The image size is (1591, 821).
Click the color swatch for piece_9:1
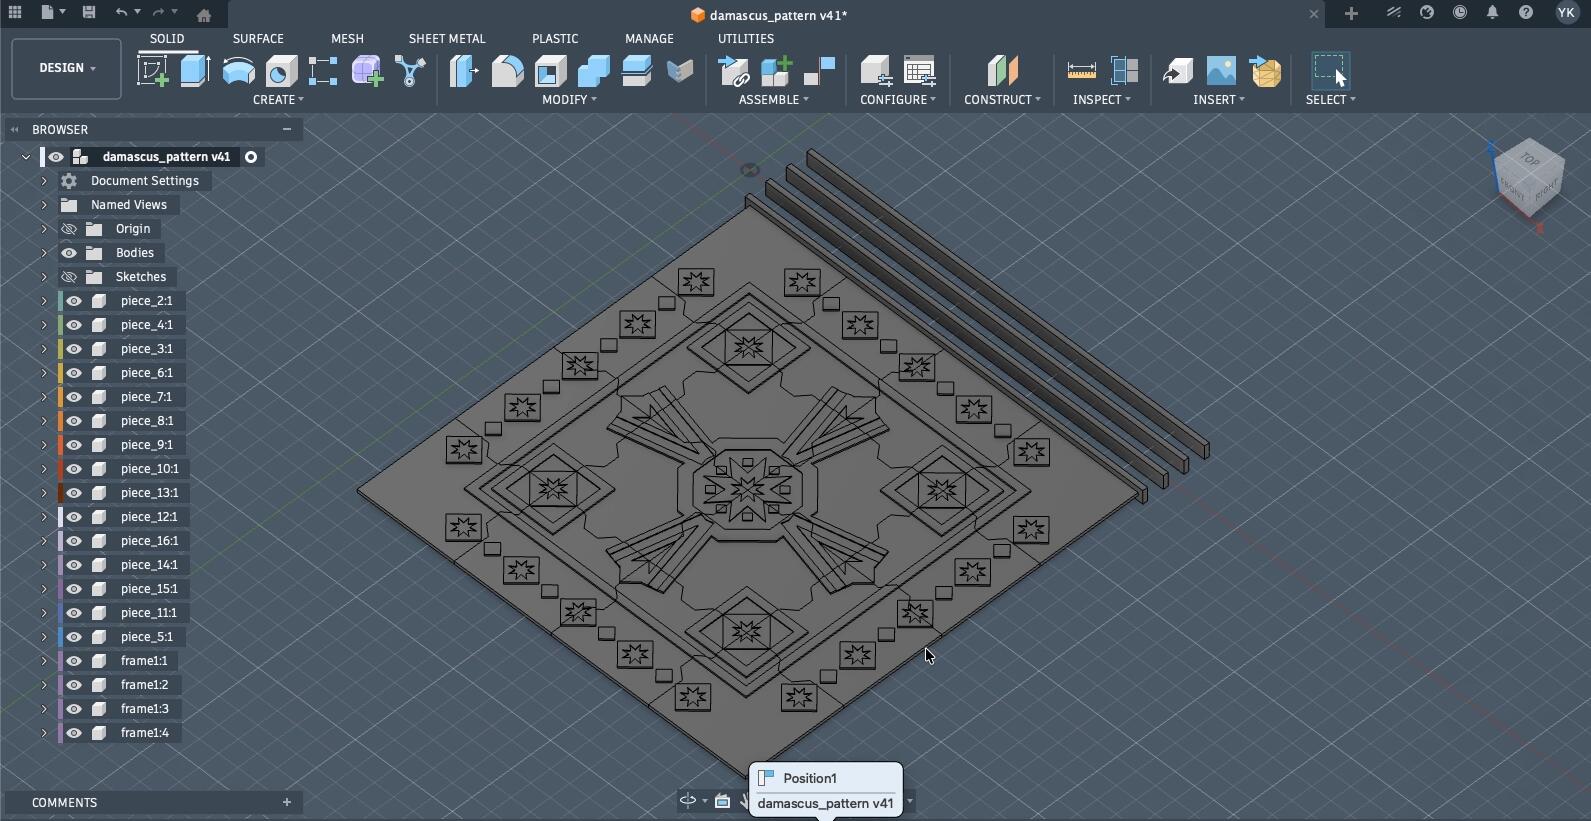62,445
